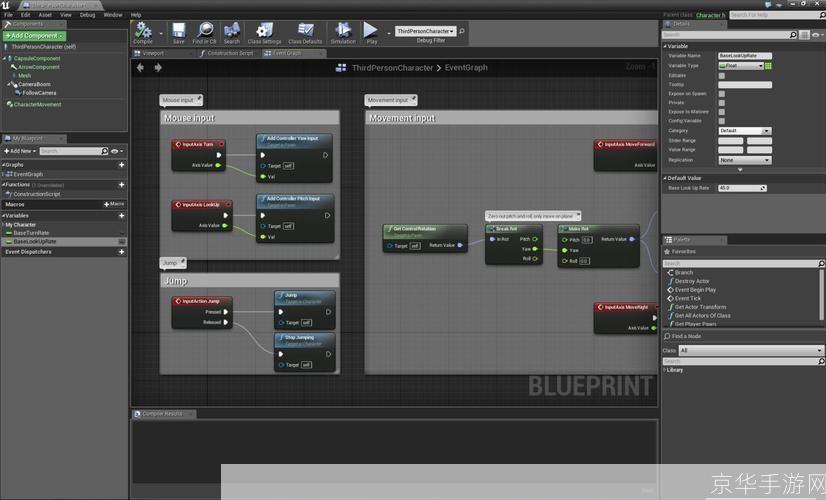
Task: Open the Add New dropdown in My Blueprint
Action: (21, 151)
